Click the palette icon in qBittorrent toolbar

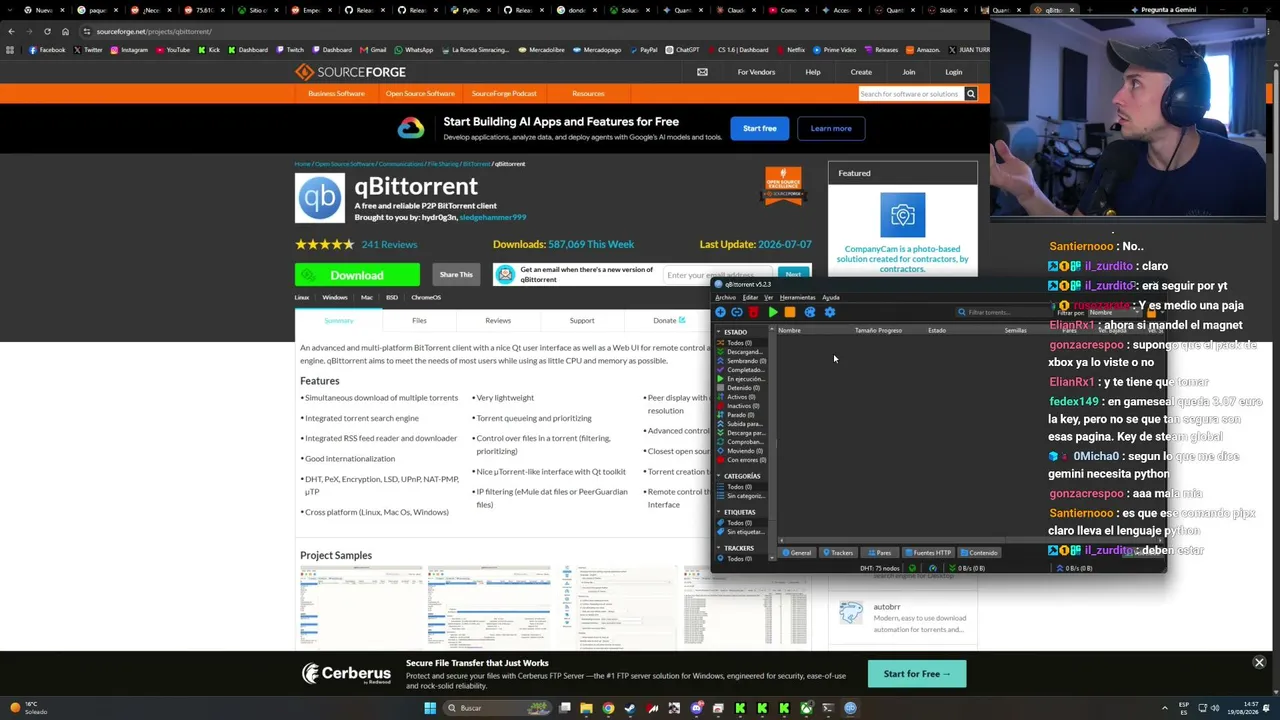pos(810,312)
